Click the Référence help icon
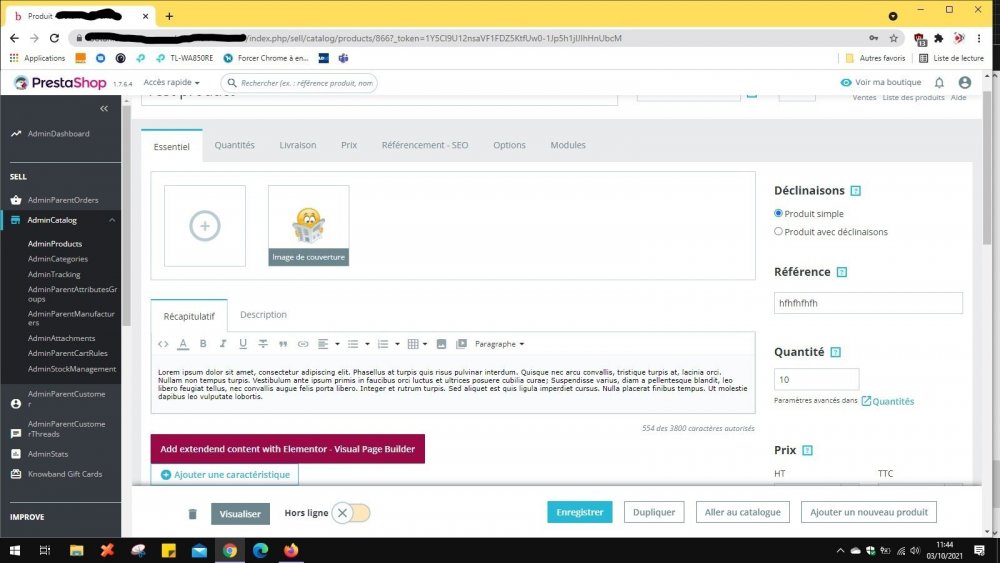Image resolution: width=1000 pixels, height=563 pixels. coord(842,272)
